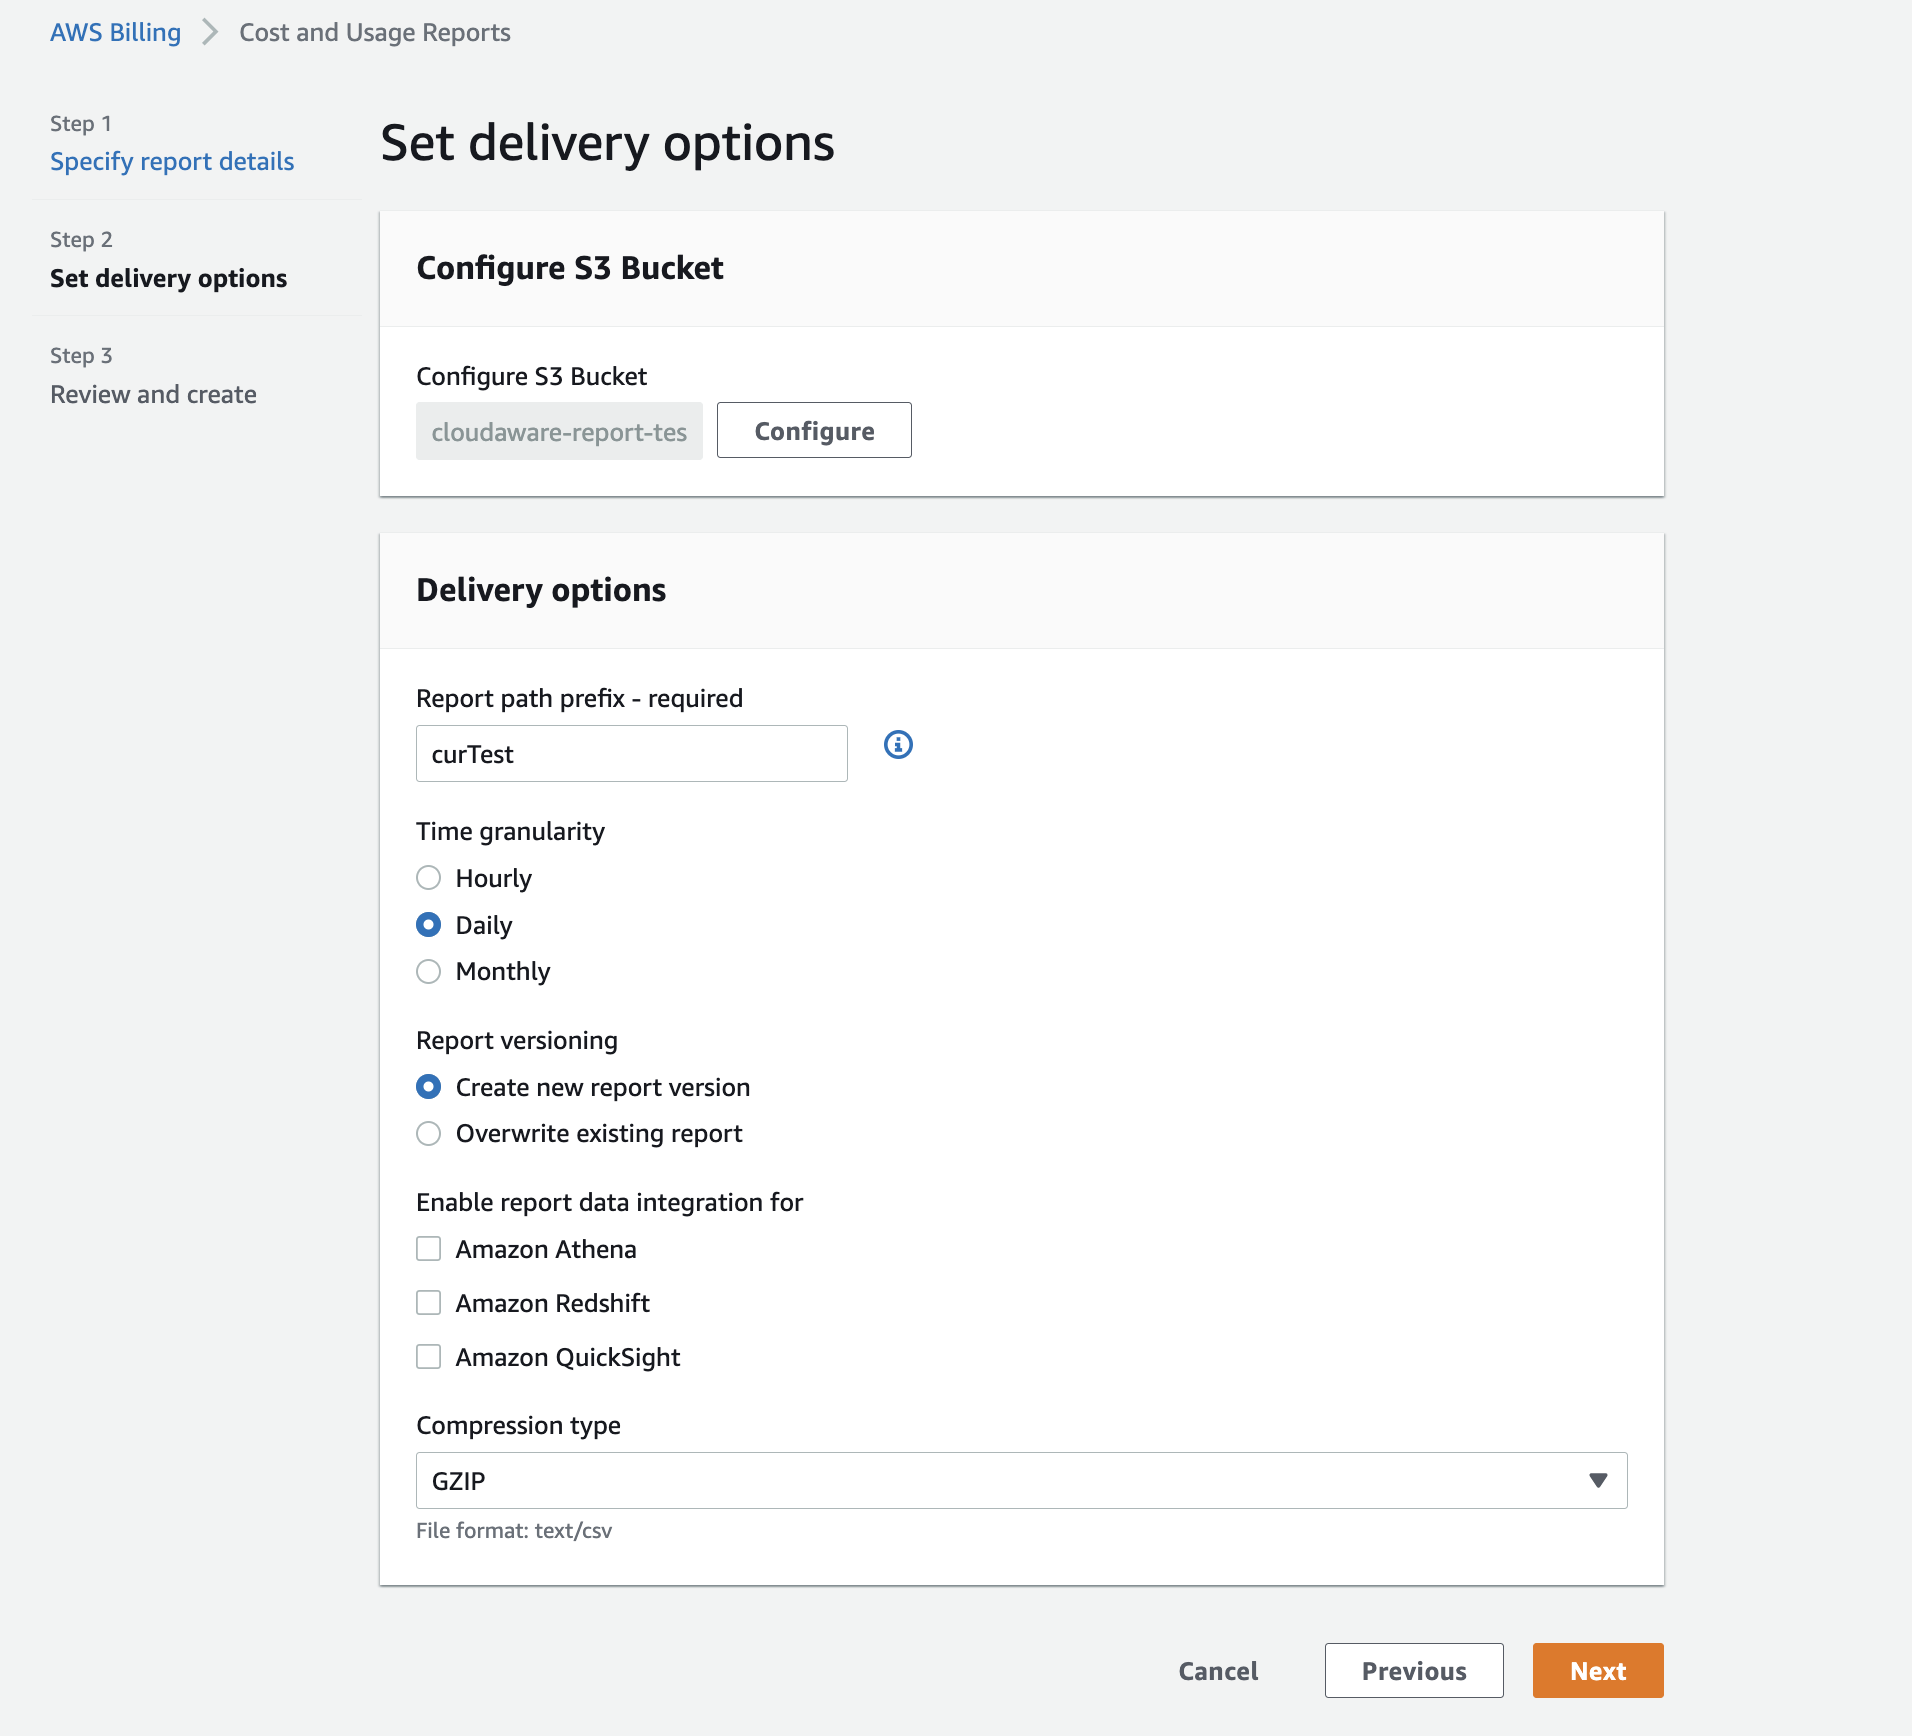Click the breadcrumb chevron after AWS Billing

pos(210,32)
